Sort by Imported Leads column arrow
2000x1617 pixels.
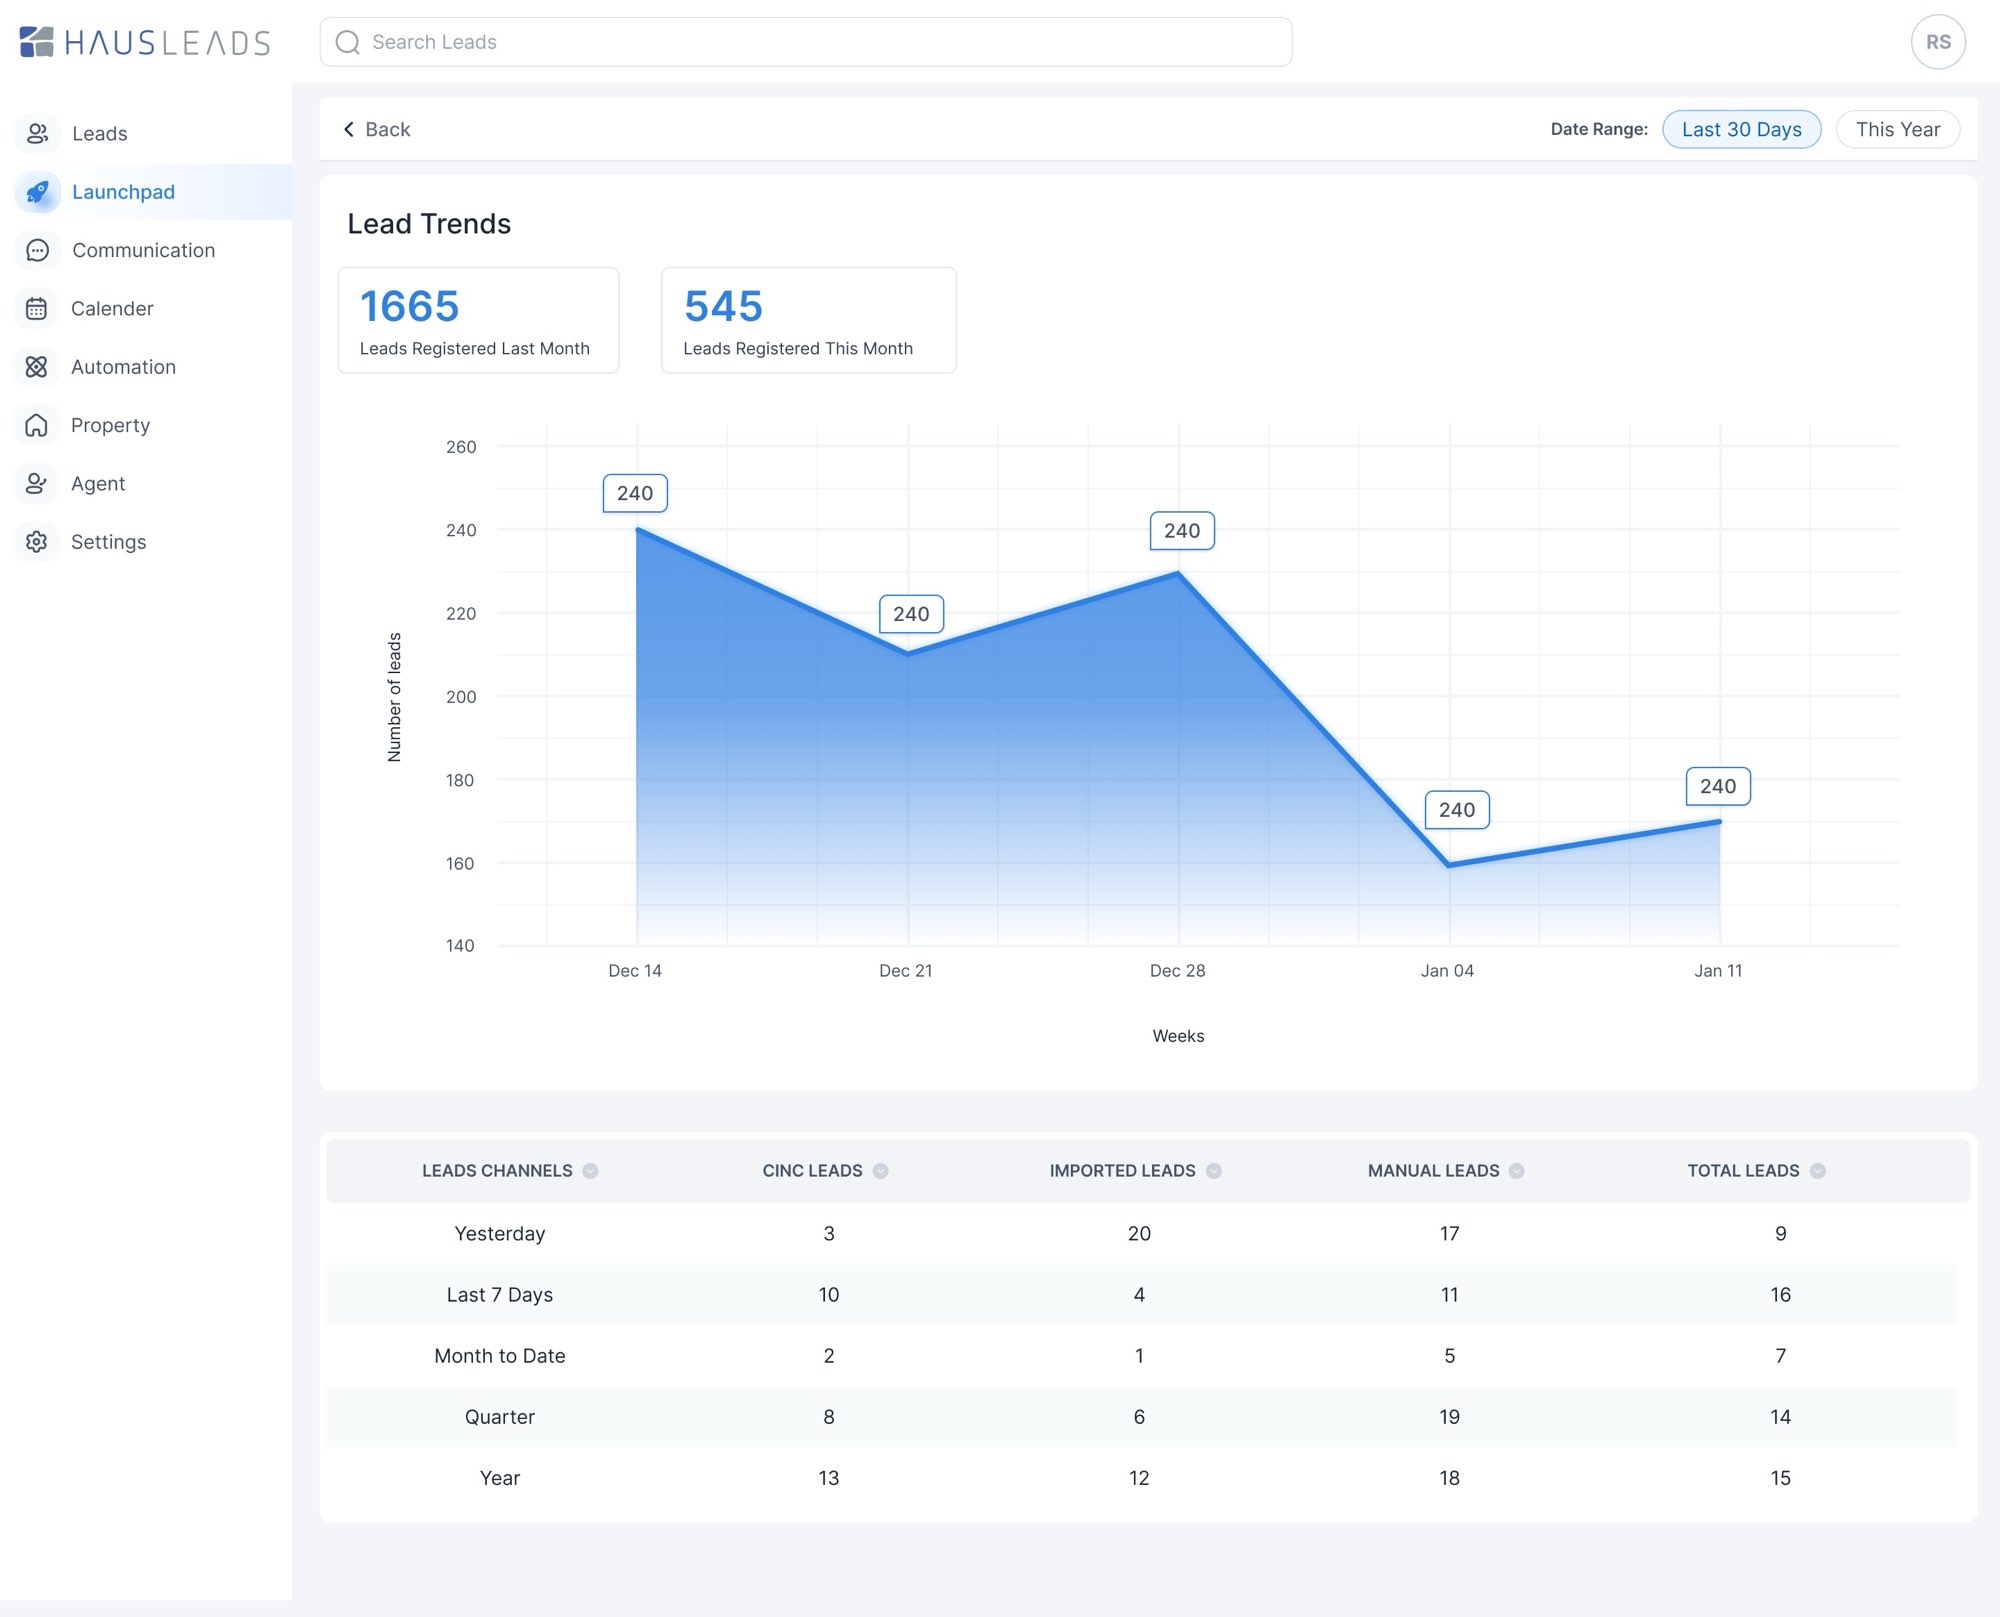(x=1213, y=1171)
